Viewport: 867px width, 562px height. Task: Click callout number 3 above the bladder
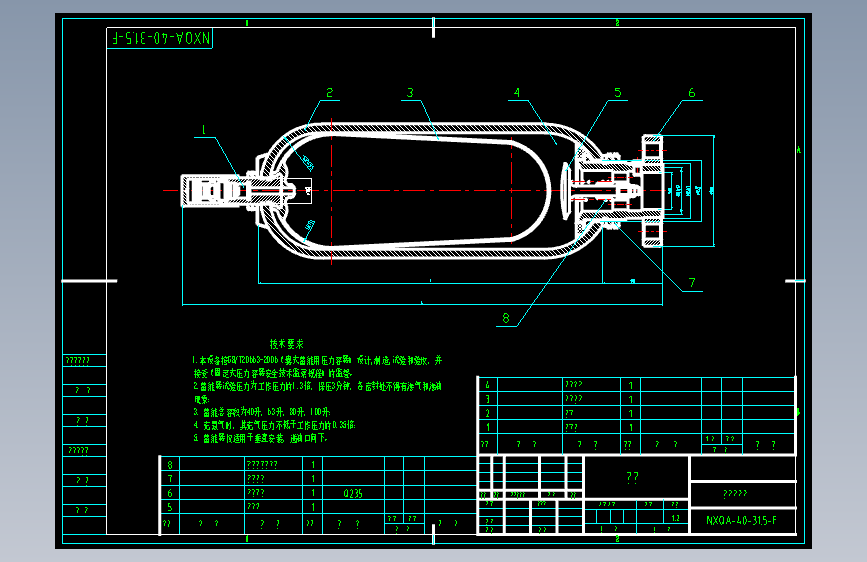tap(410, 93)
